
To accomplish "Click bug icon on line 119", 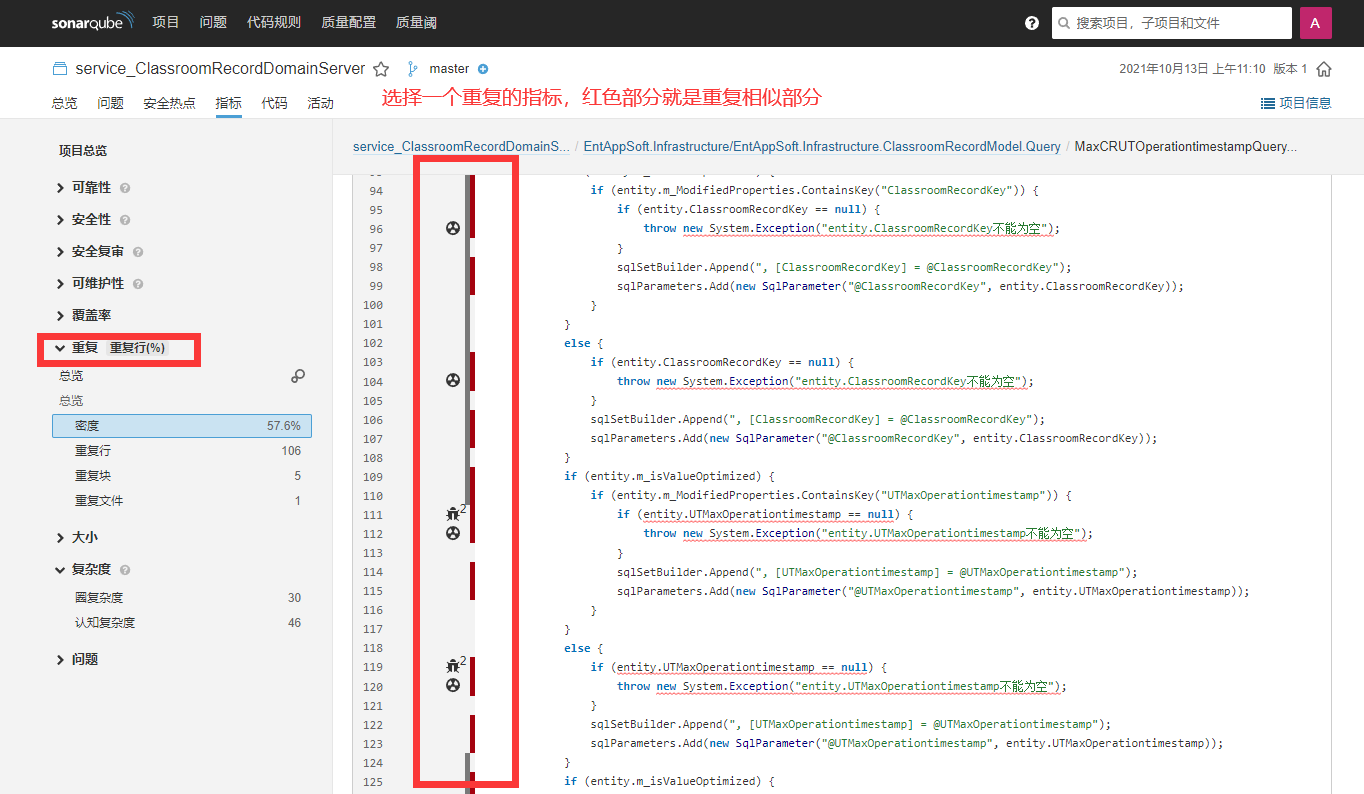I will [452, 666].
